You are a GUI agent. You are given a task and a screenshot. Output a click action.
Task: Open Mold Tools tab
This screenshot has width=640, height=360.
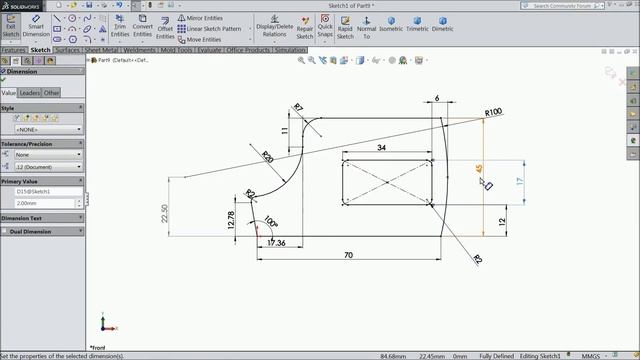pyautogui.click(x=176, y=50)
